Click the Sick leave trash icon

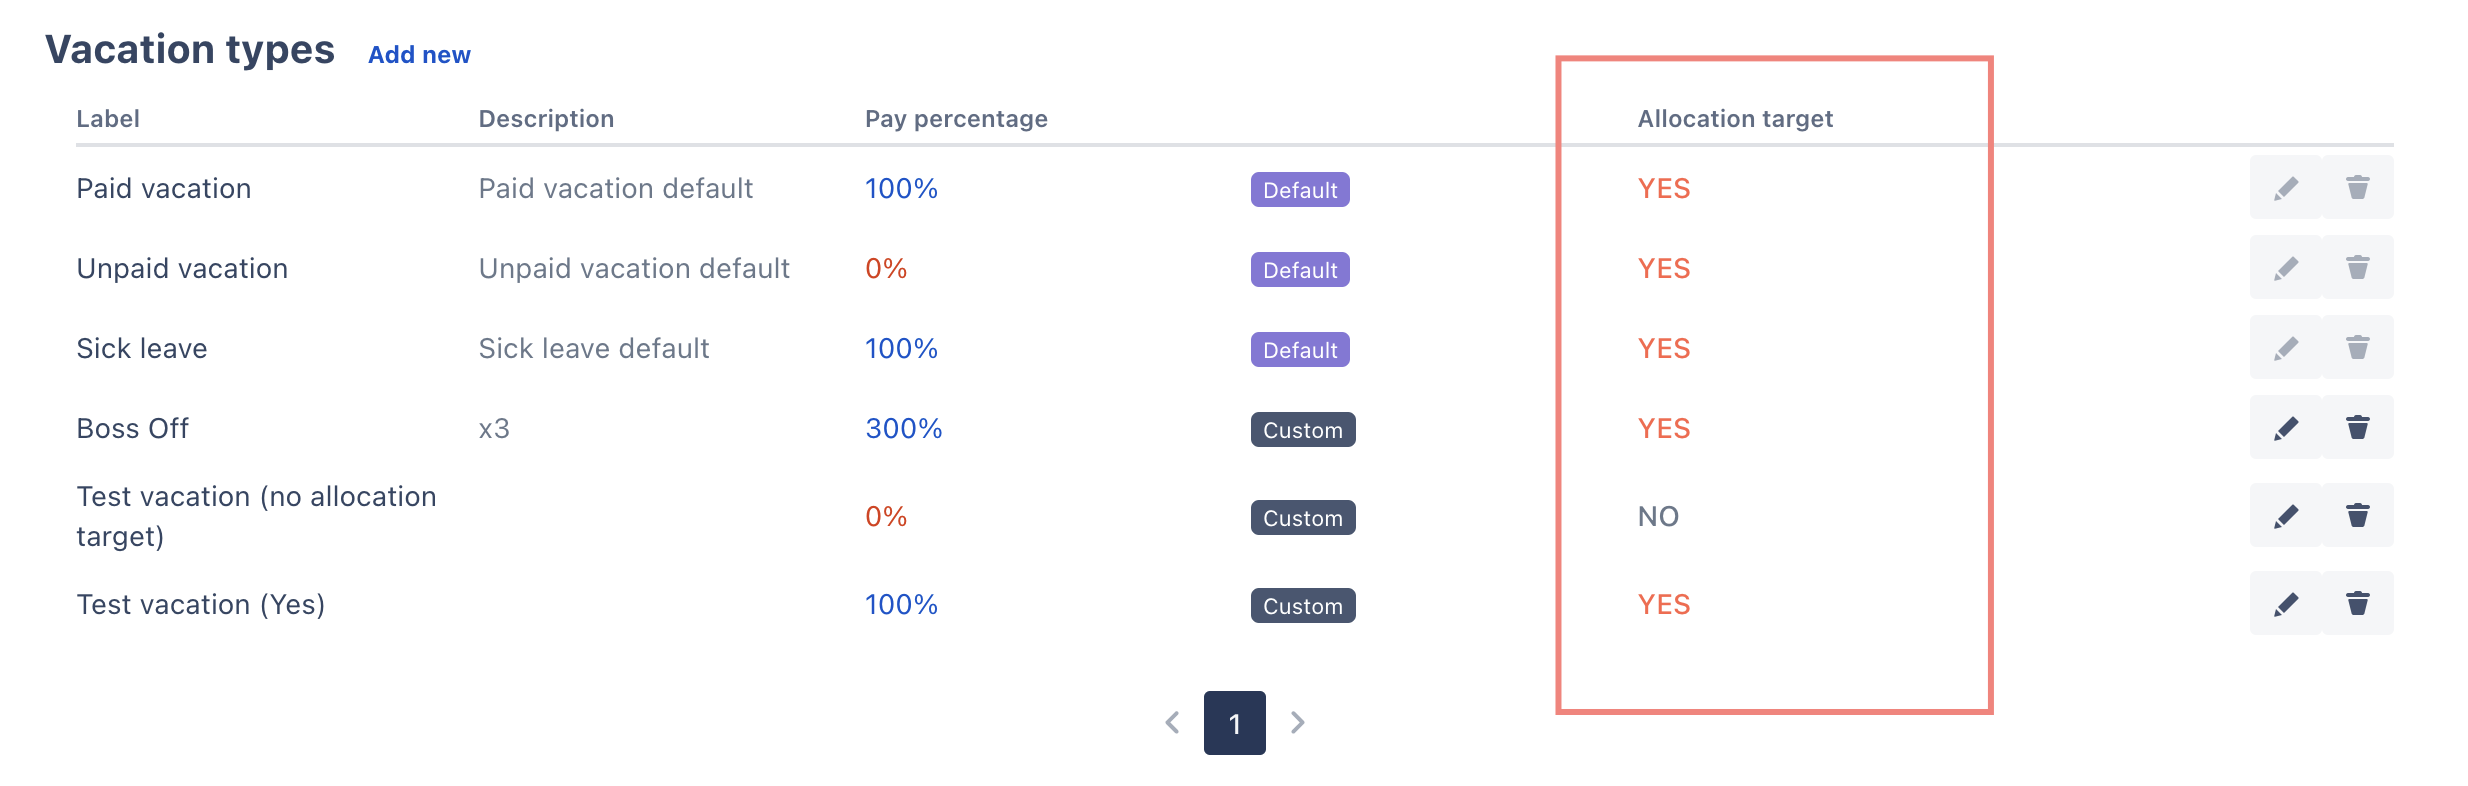click(x=2357, y=348)
